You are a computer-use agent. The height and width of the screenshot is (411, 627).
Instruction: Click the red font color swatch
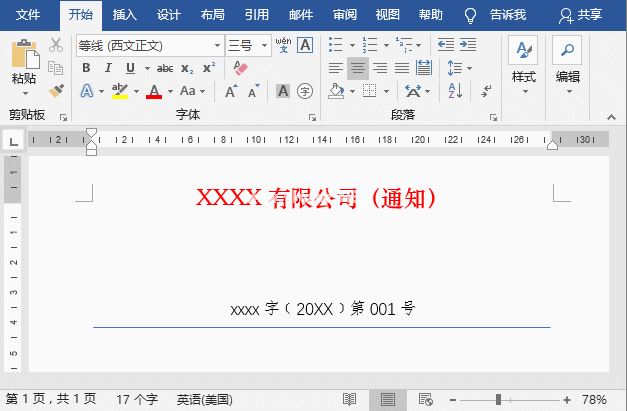coord(153,91)
